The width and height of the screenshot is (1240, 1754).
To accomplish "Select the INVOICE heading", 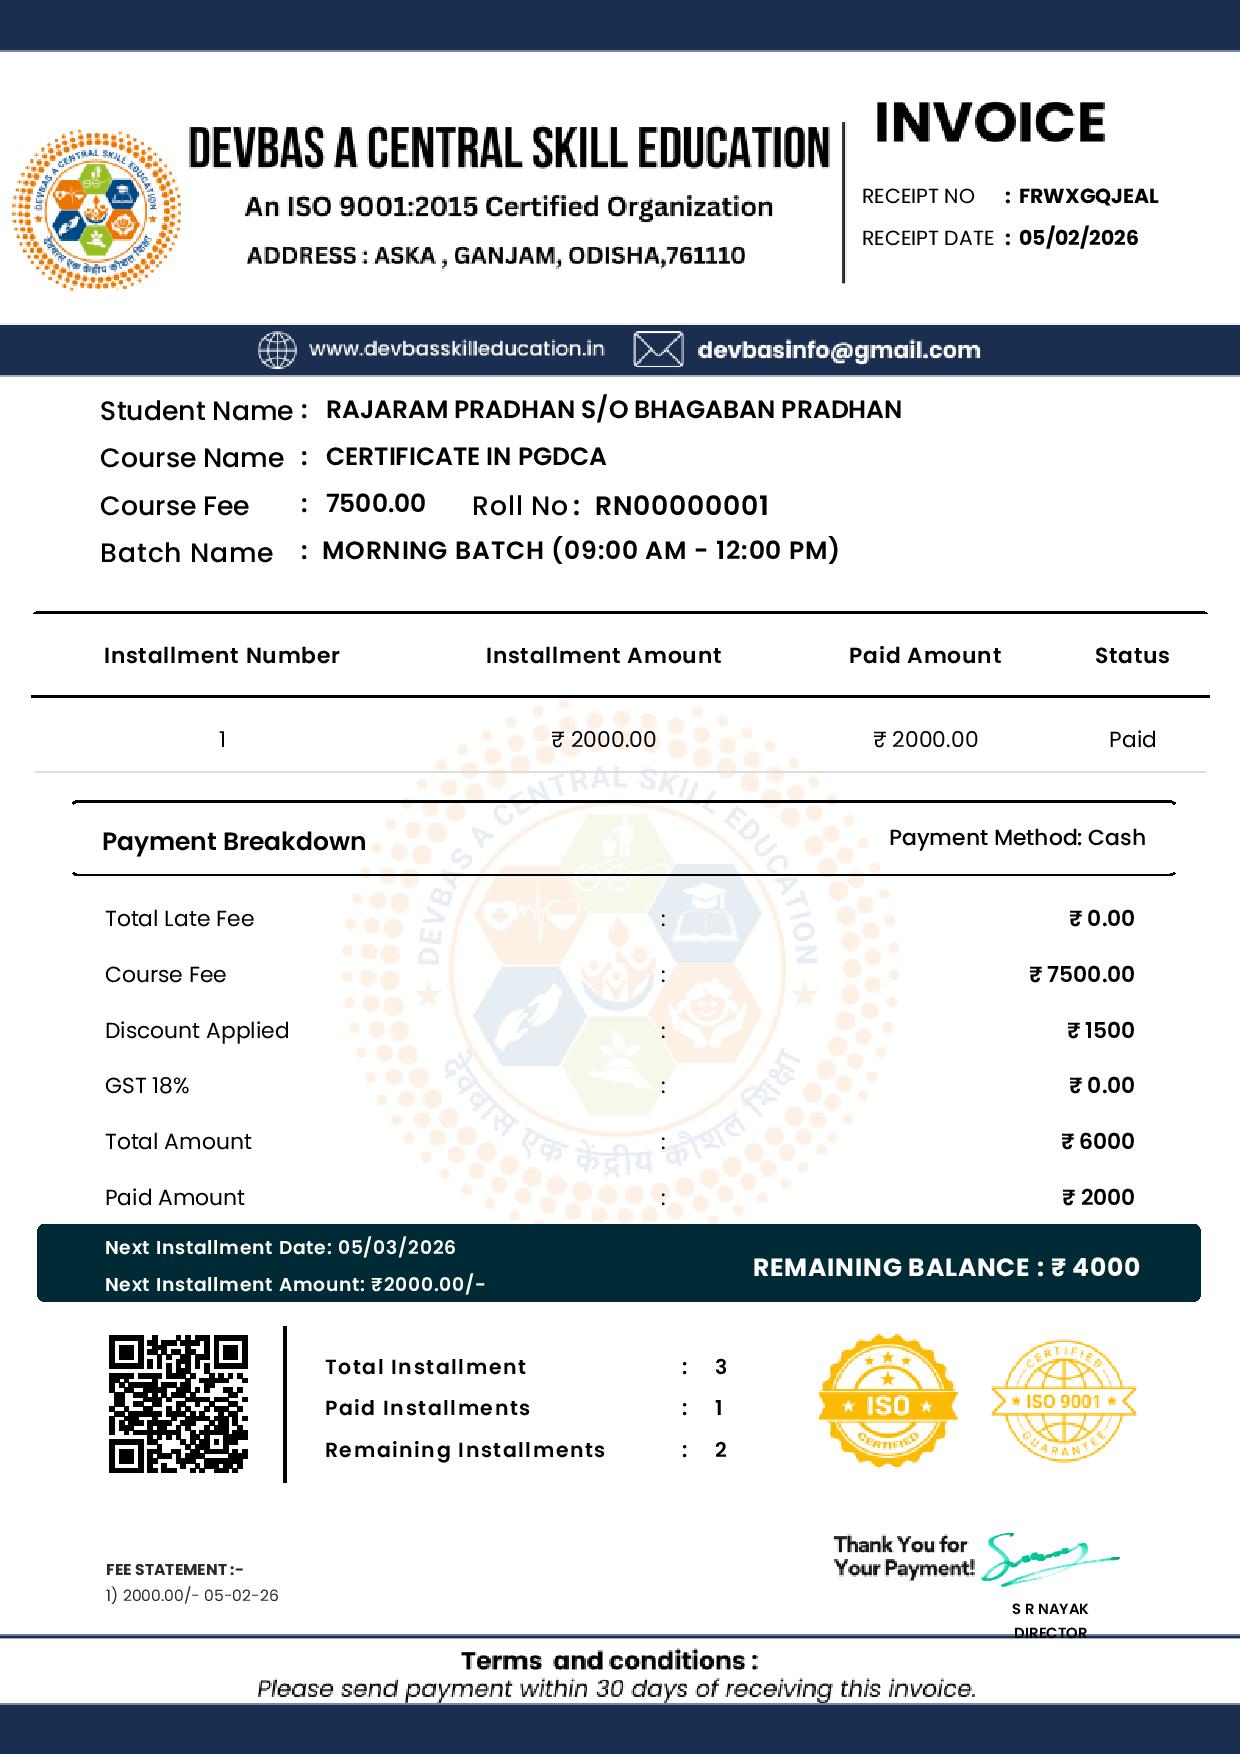I will pyautogui.click(x=990, y=122).
